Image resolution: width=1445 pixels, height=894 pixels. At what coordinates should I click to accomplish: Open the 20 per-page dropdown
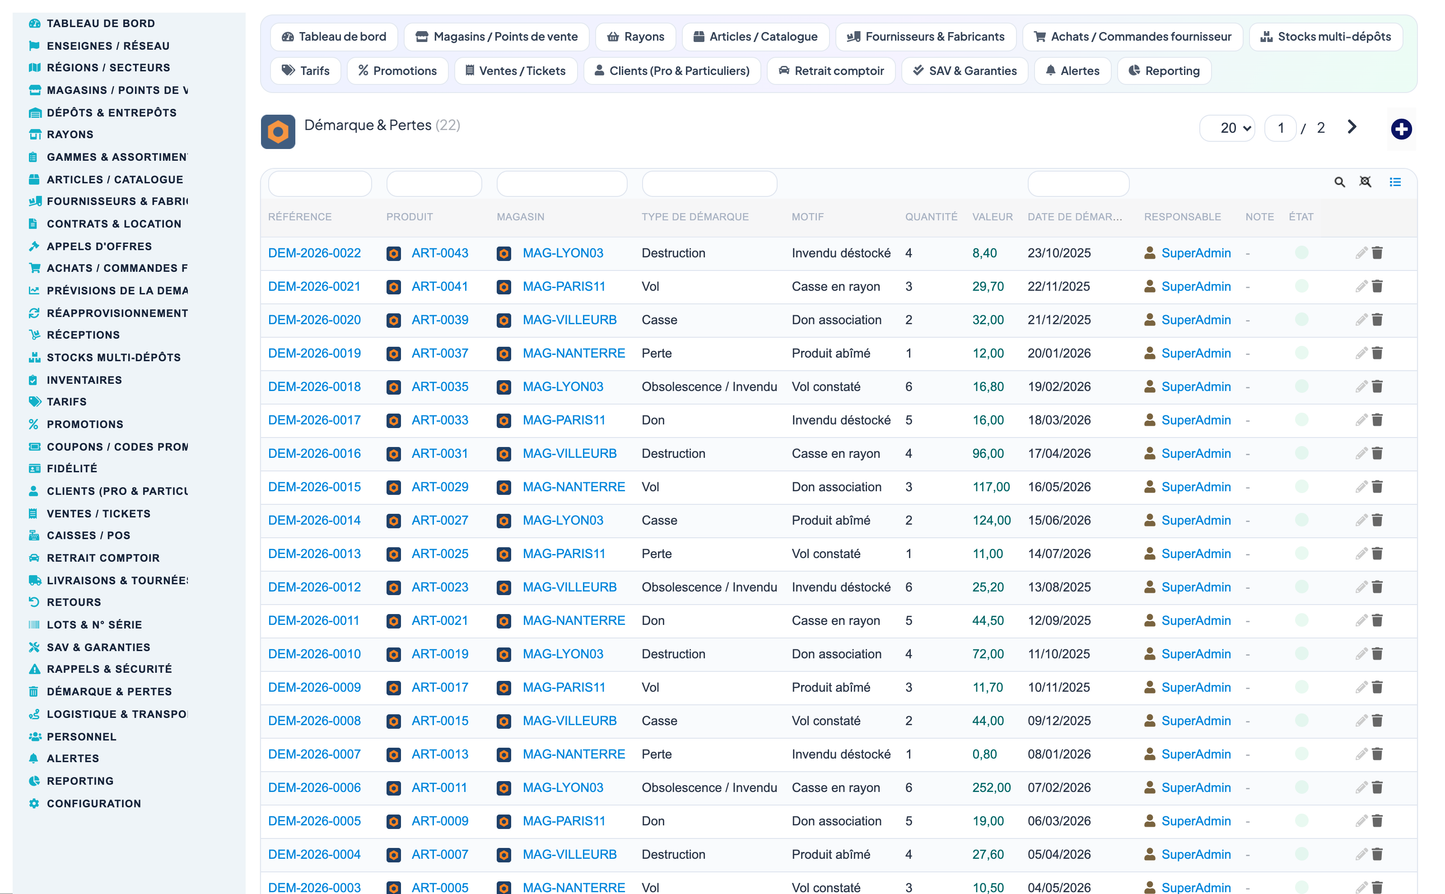point(1227,128)
